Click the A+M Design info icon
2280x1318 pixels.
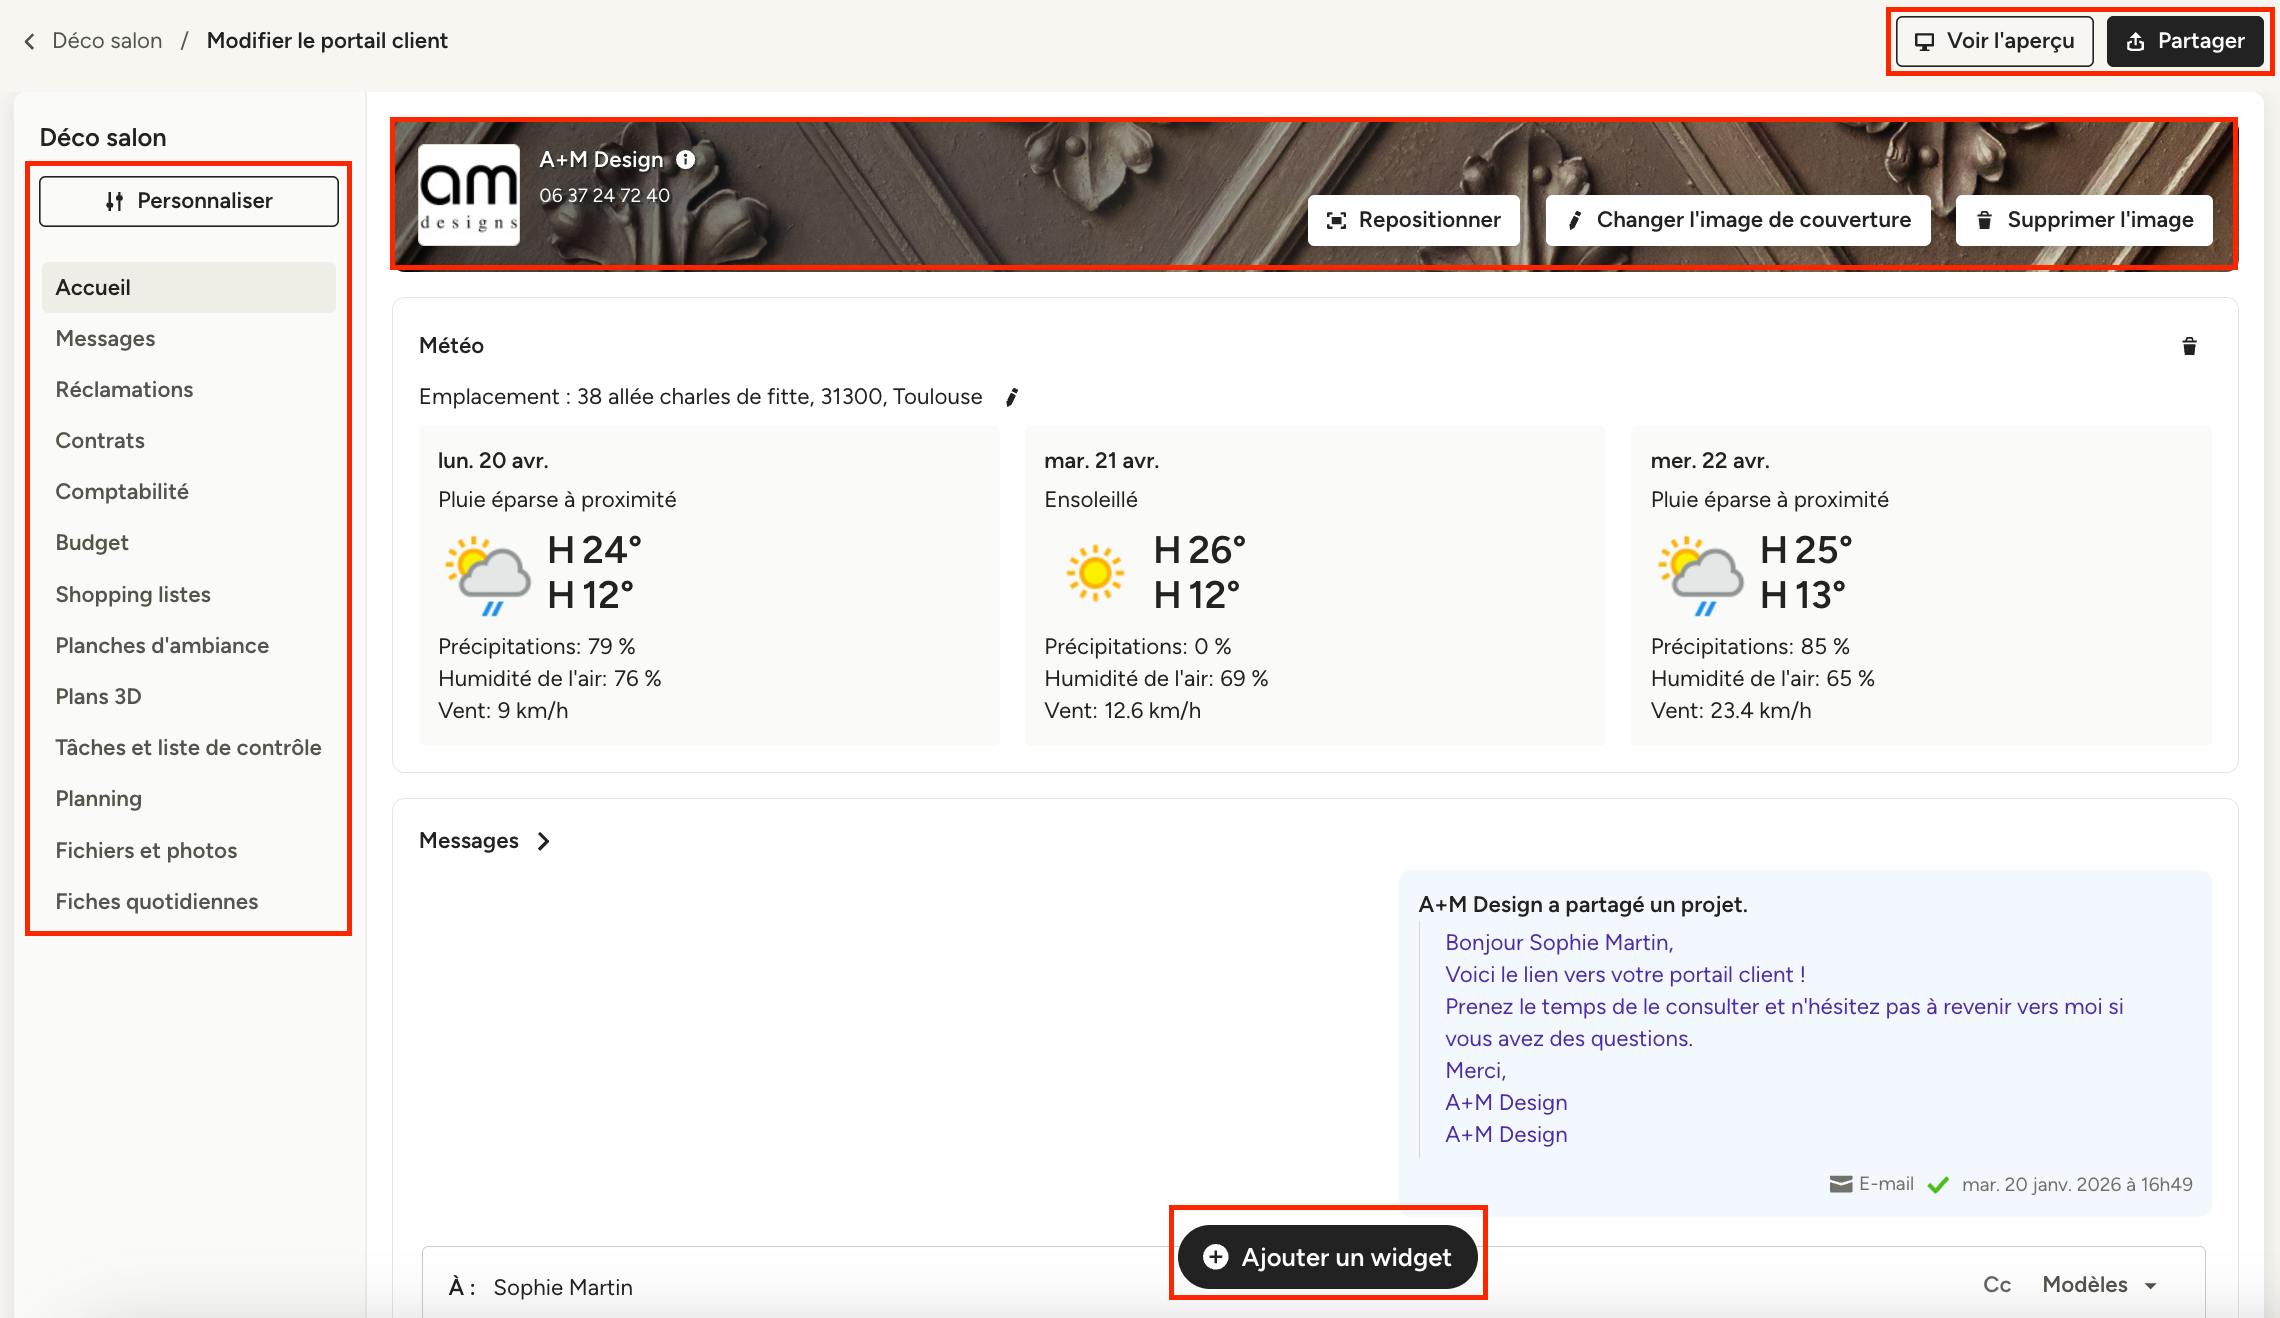pos(686,160)
